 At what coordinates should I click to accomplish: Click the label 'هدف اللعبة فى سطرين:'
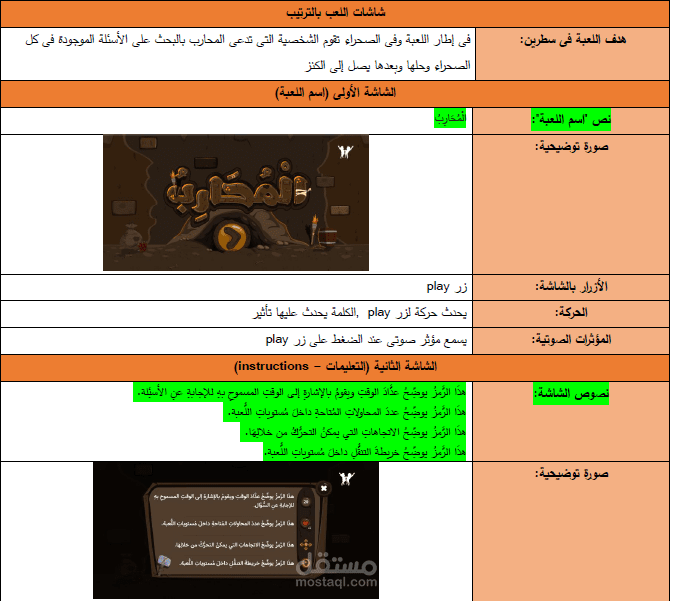(x=573, y=40)
